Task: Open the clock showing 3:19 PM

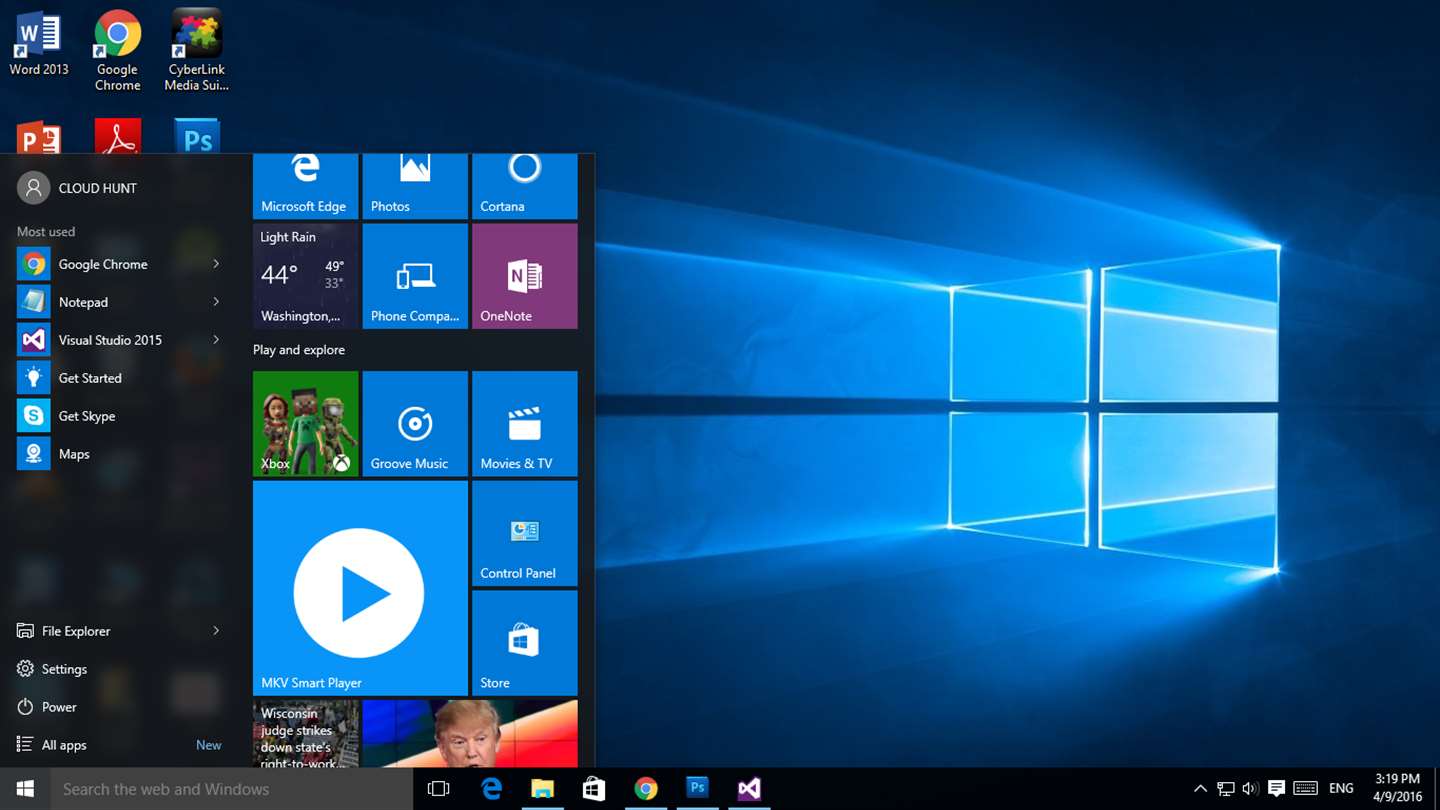Action: 1397,788
